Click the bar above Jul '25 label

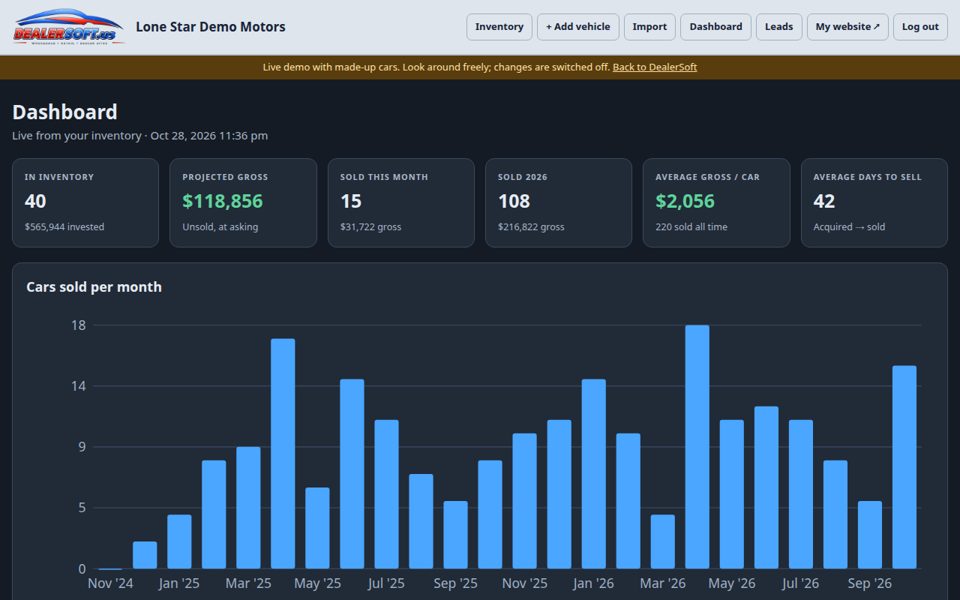pyautogui.click(x=386, y=495)
